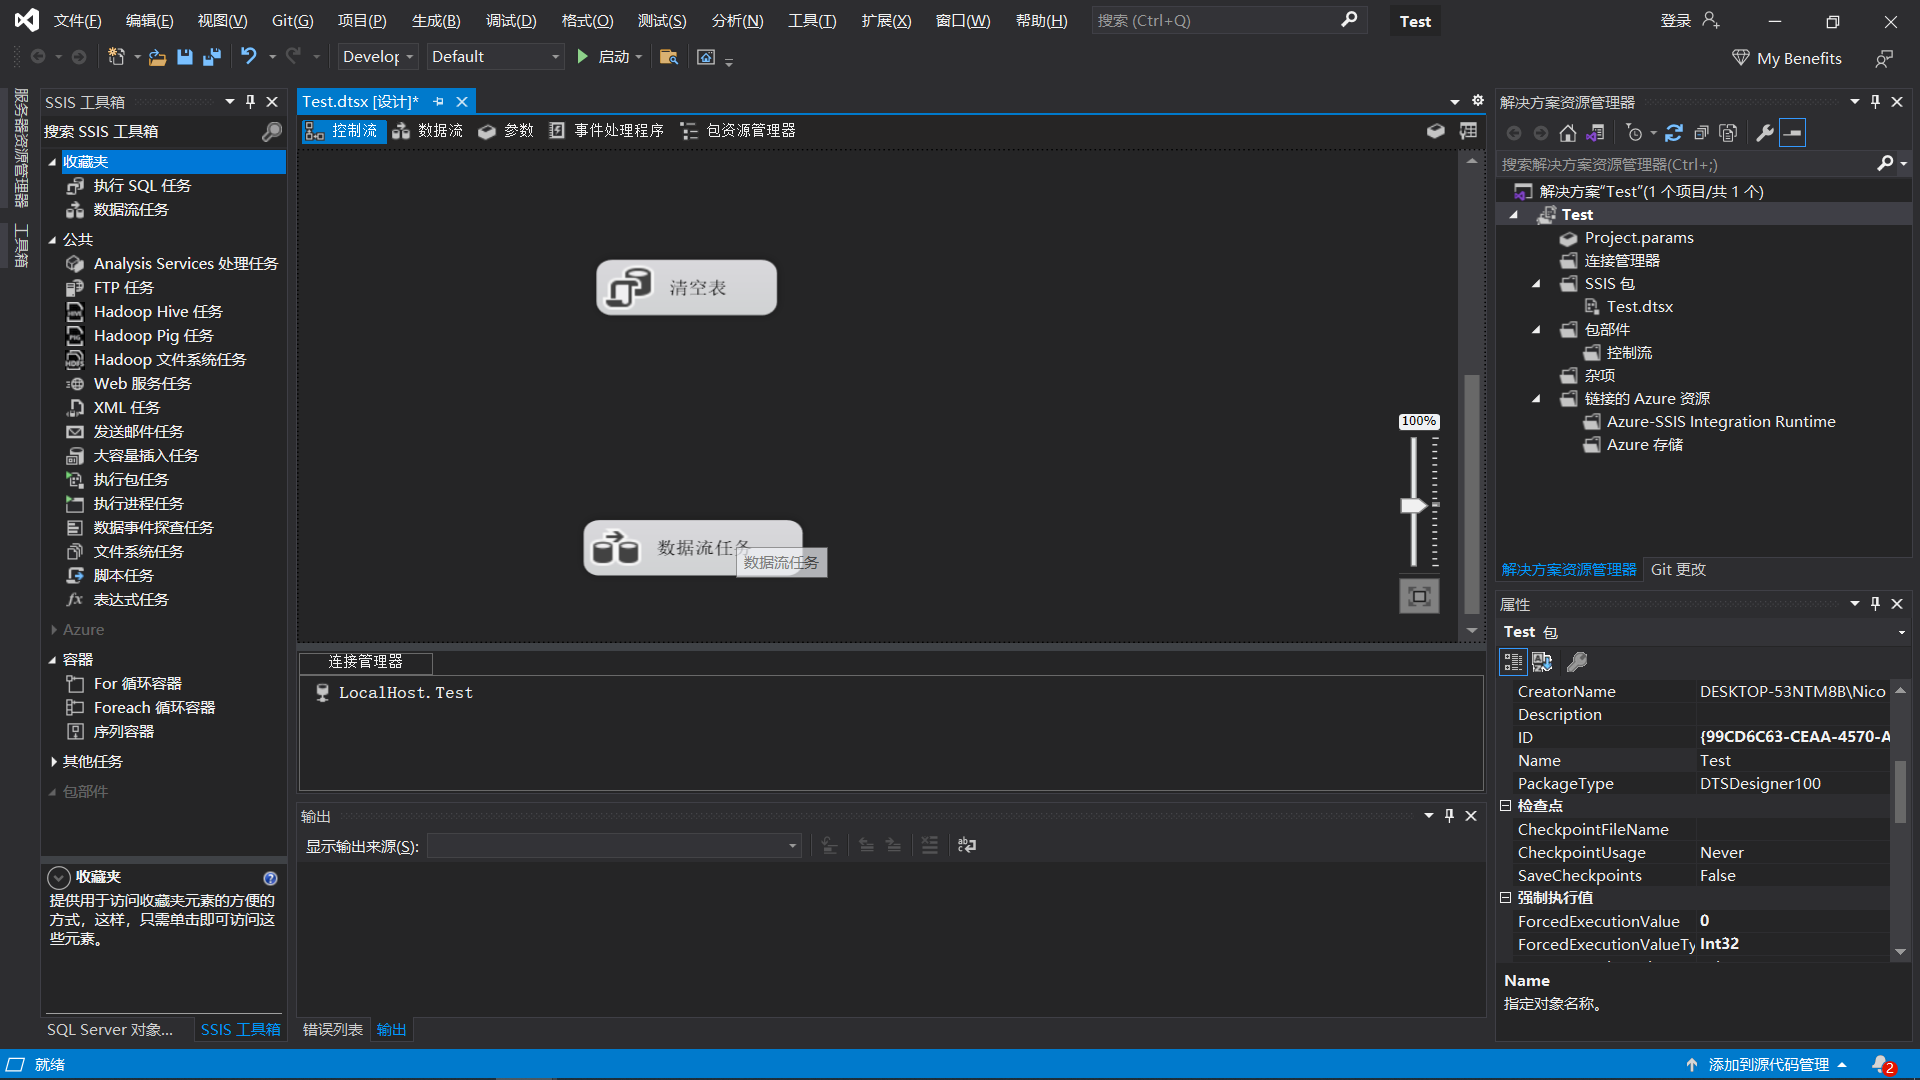Open the Default configuration dropdown

[x=495, y=57]
